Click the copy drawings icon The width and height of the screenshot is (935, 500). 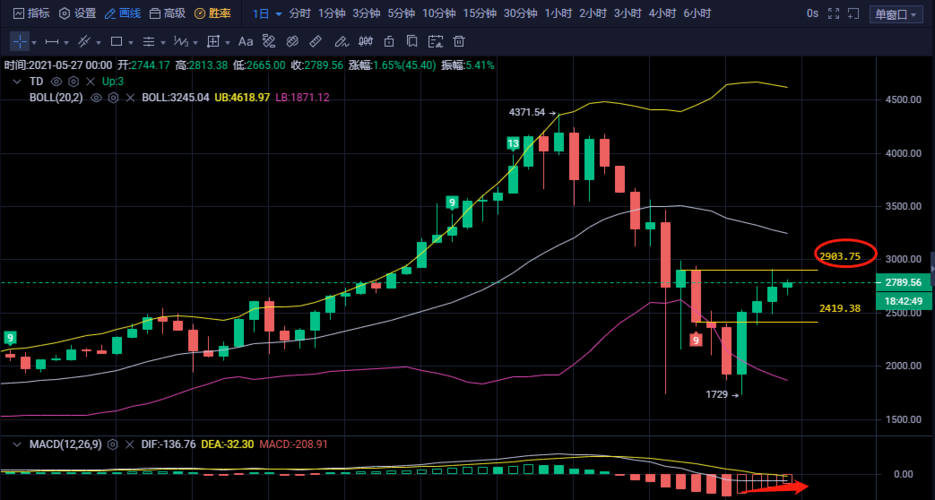coord(411,42)
